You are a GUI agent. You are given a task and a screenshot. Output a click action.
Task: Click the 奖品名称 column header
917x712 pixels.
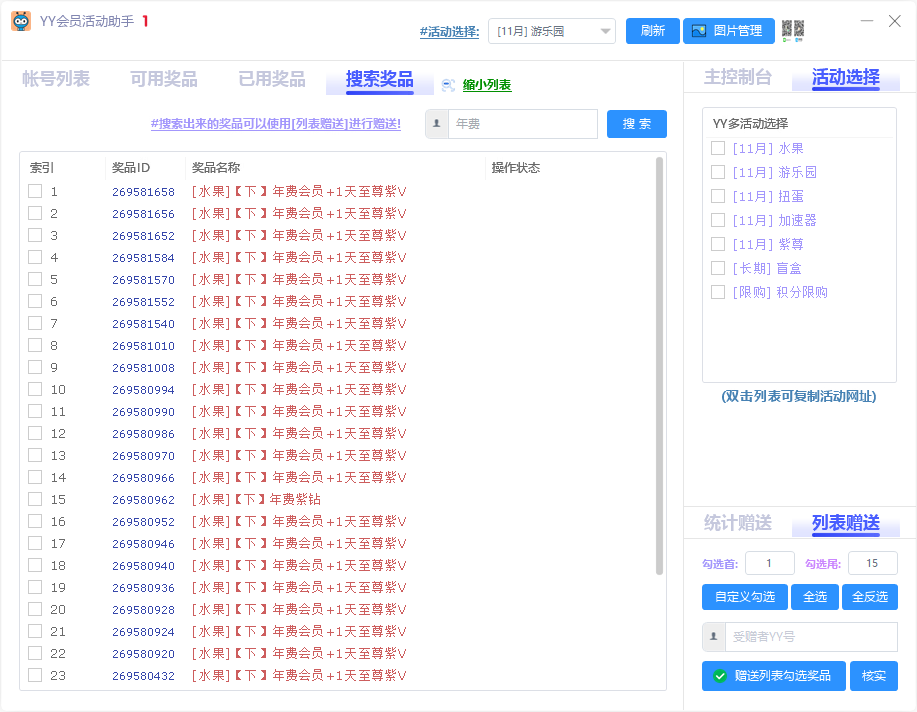(x=216, y=168)
